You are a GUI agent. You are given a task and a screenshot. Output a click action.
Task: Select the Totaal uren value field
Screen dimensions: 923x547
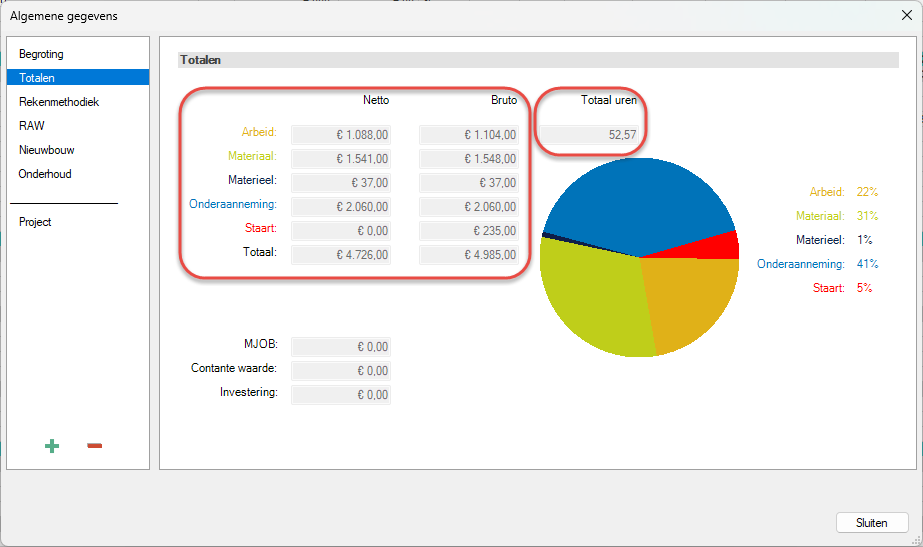[x=590, y=134]
